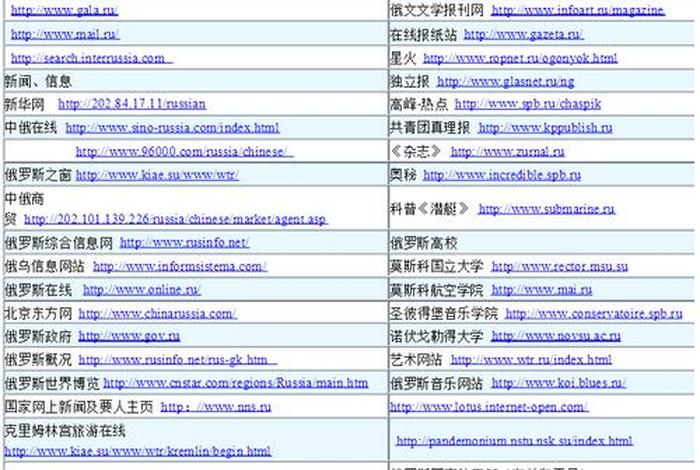Select the 高峰-热点 label

[x=419, y=104]
